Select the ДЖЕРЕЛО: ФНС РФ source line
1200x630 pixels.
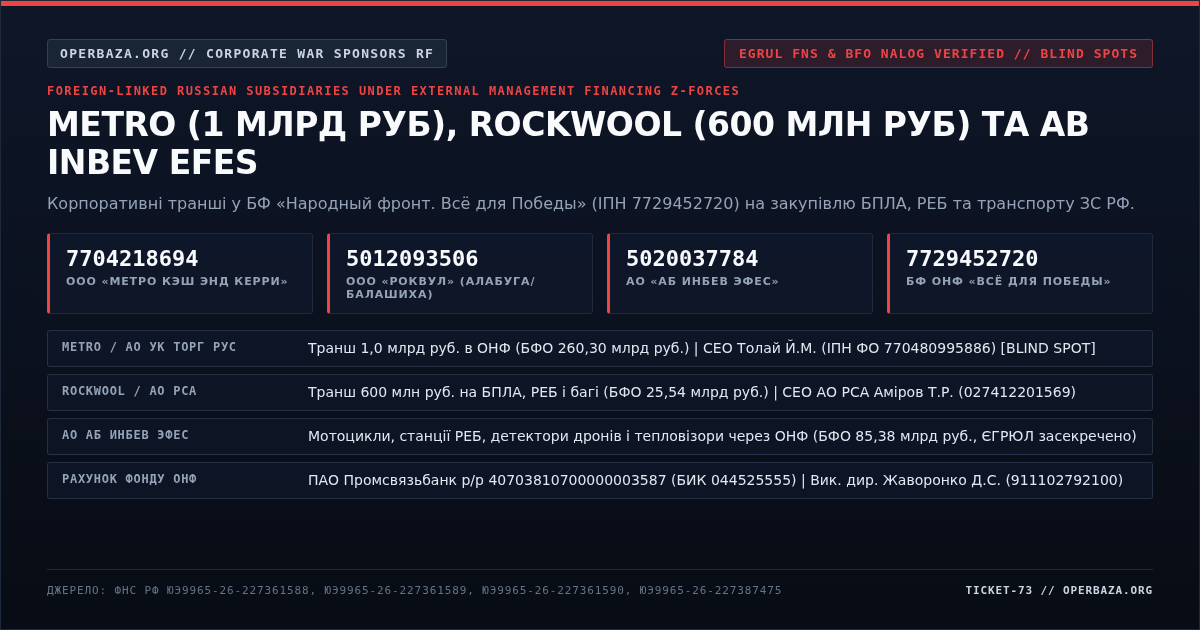click(414, 590)
